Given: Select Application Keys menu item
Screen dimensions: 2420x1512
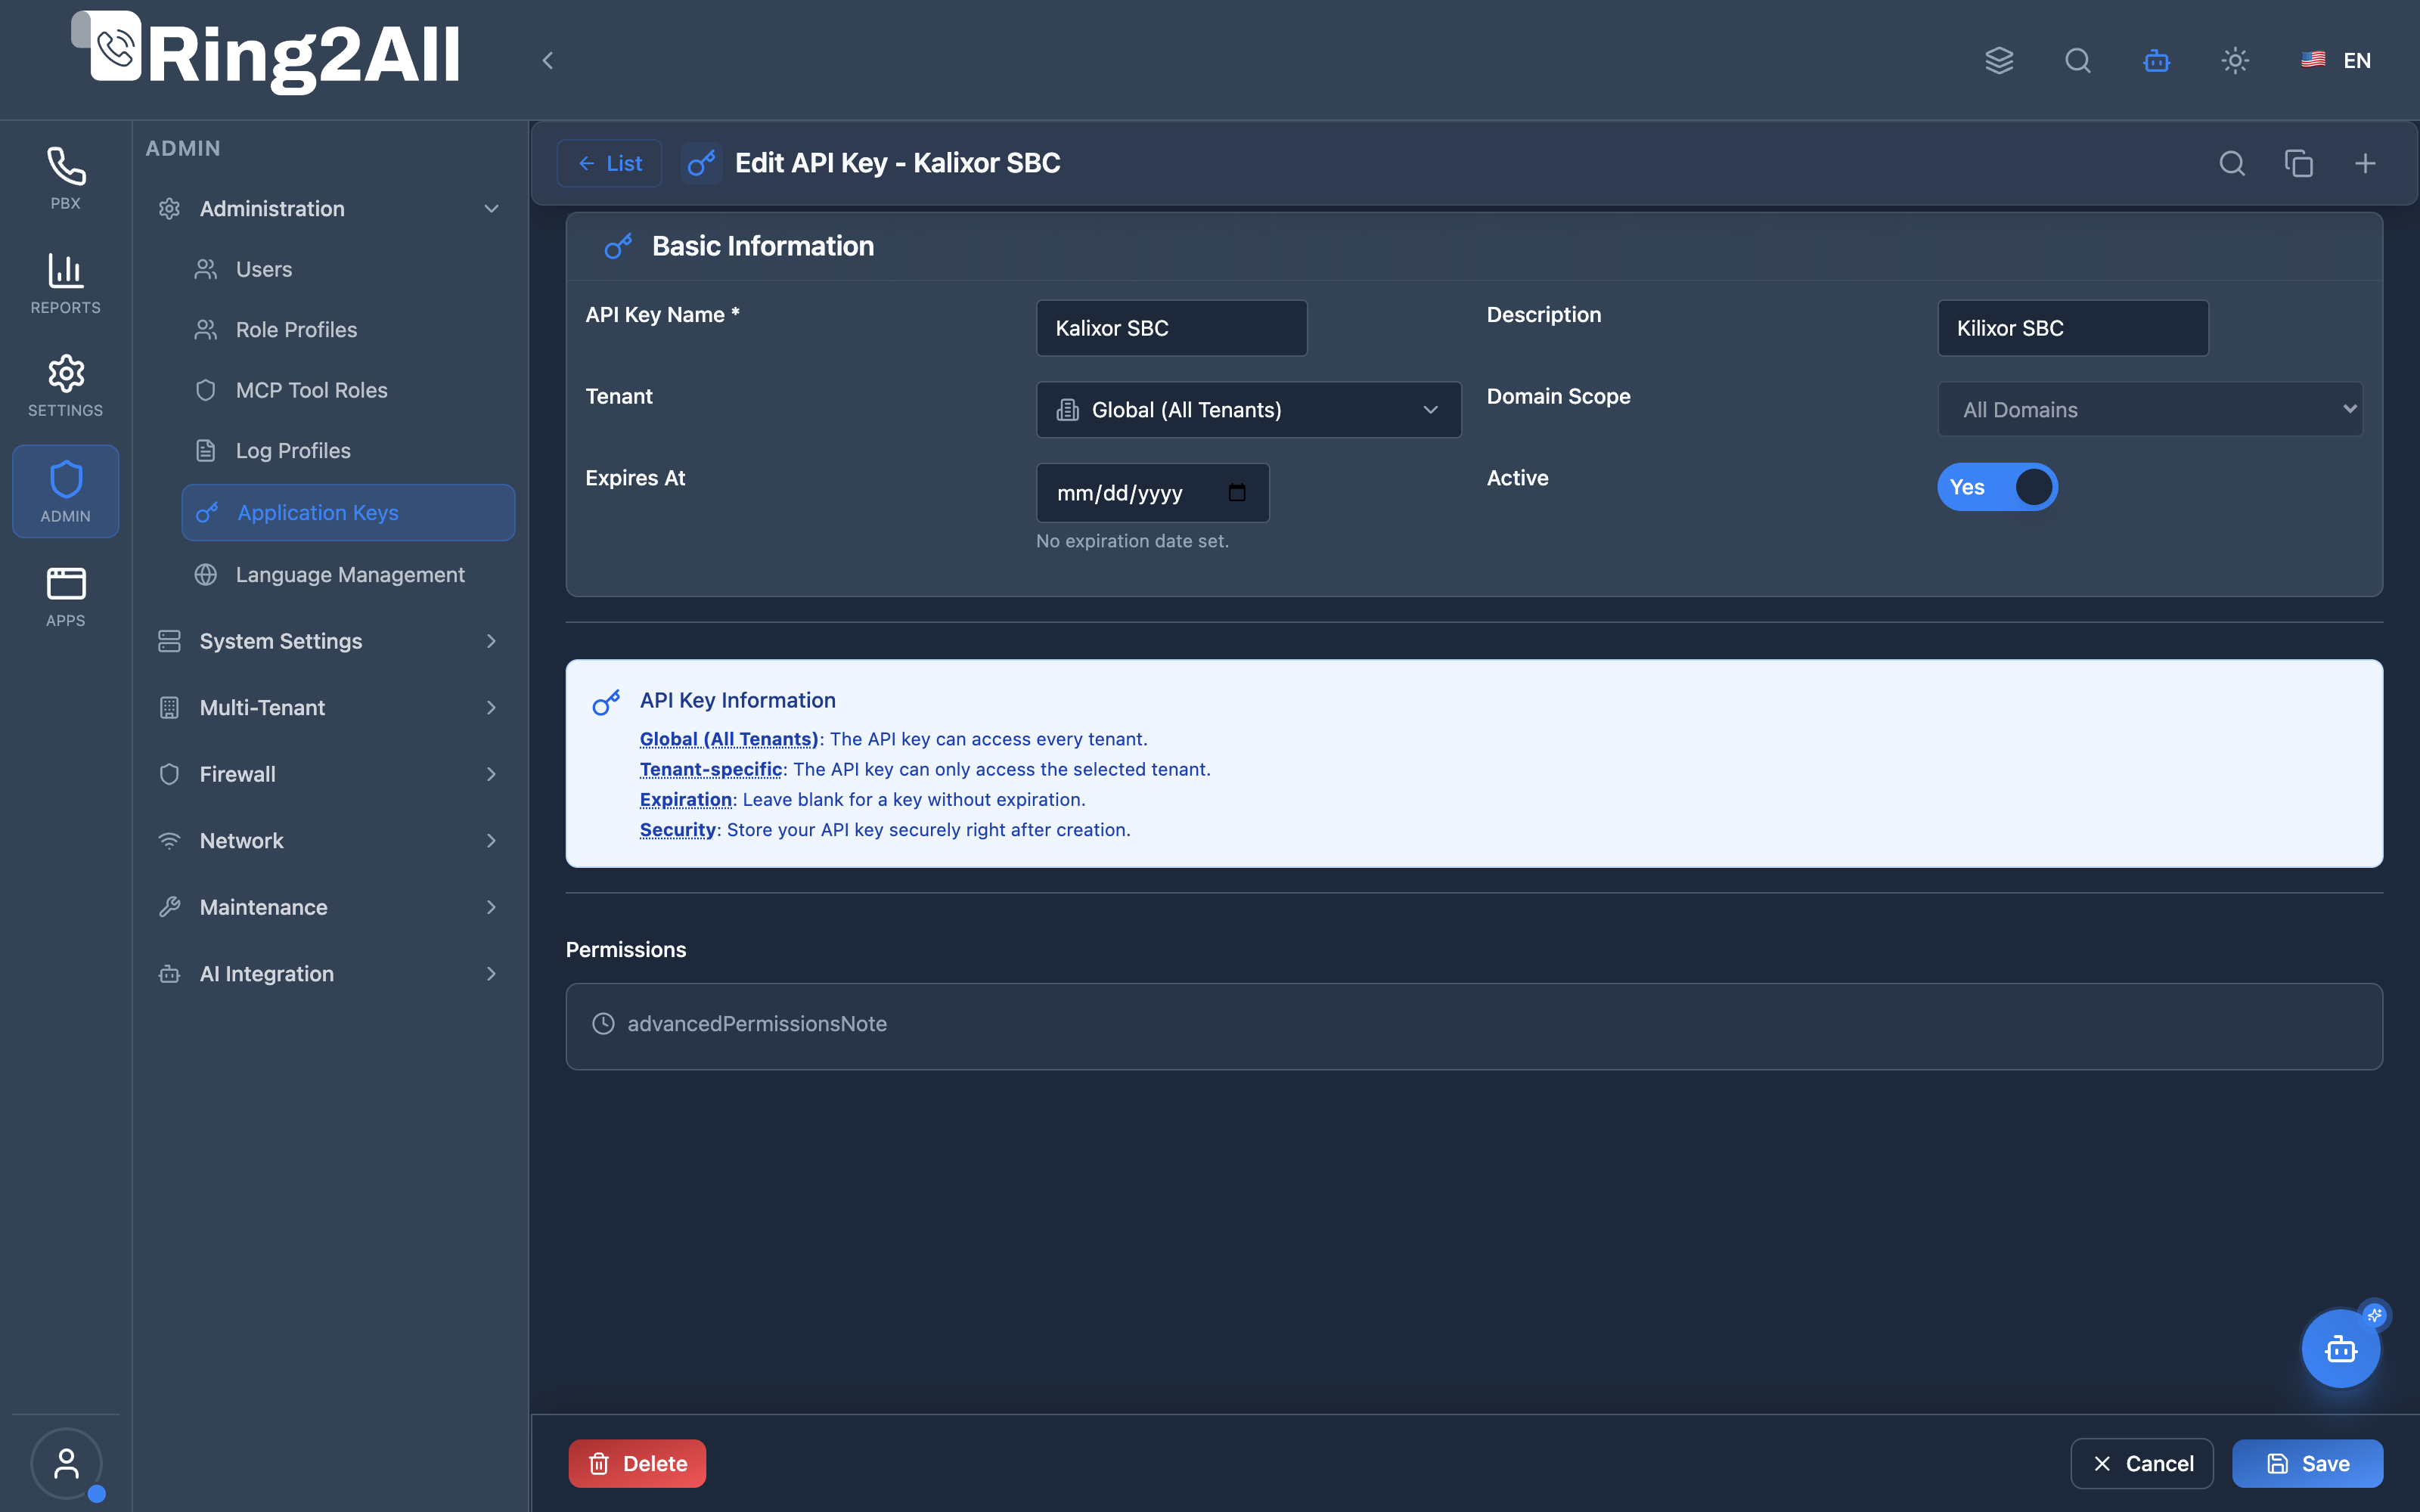Looking at the screenshot, I should tap(348, 512).
